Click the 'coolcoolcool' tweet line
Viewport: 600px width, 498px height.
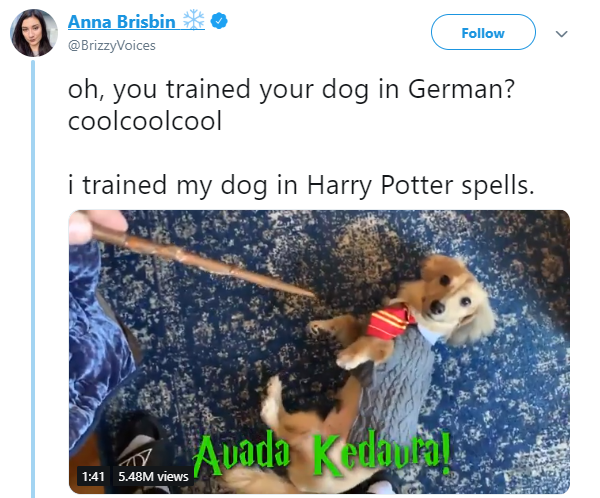[x=145, y=121]
